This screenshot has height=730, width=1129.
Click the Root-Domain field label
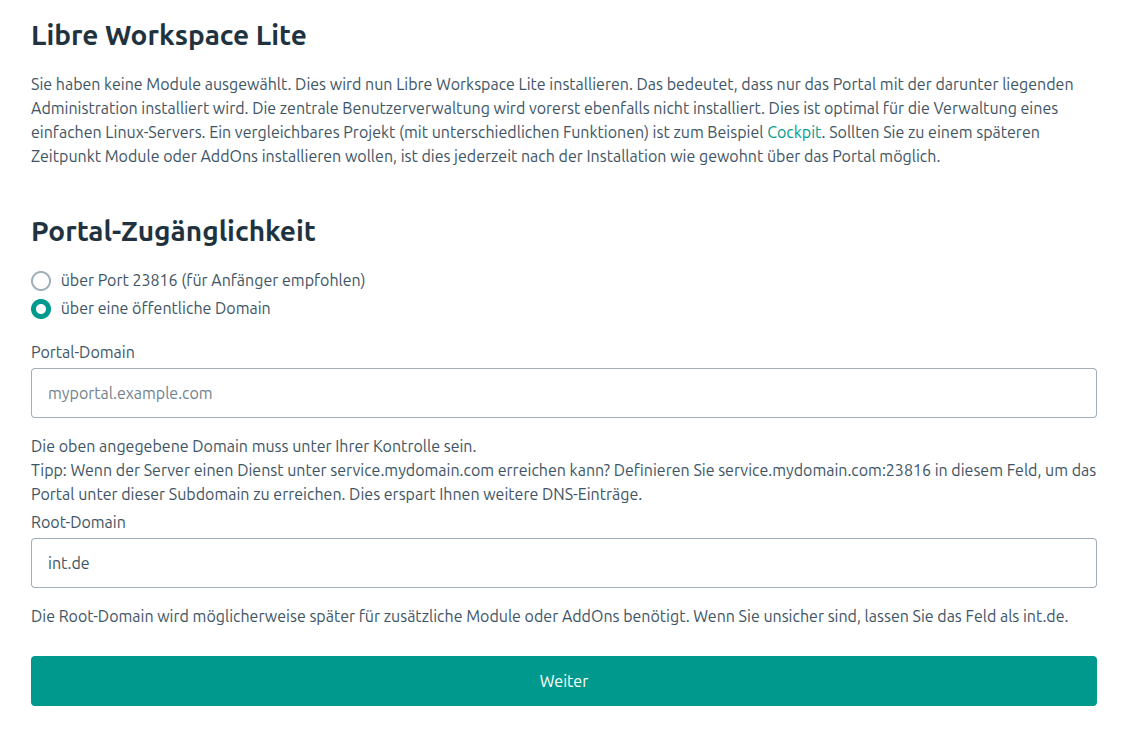78,522
